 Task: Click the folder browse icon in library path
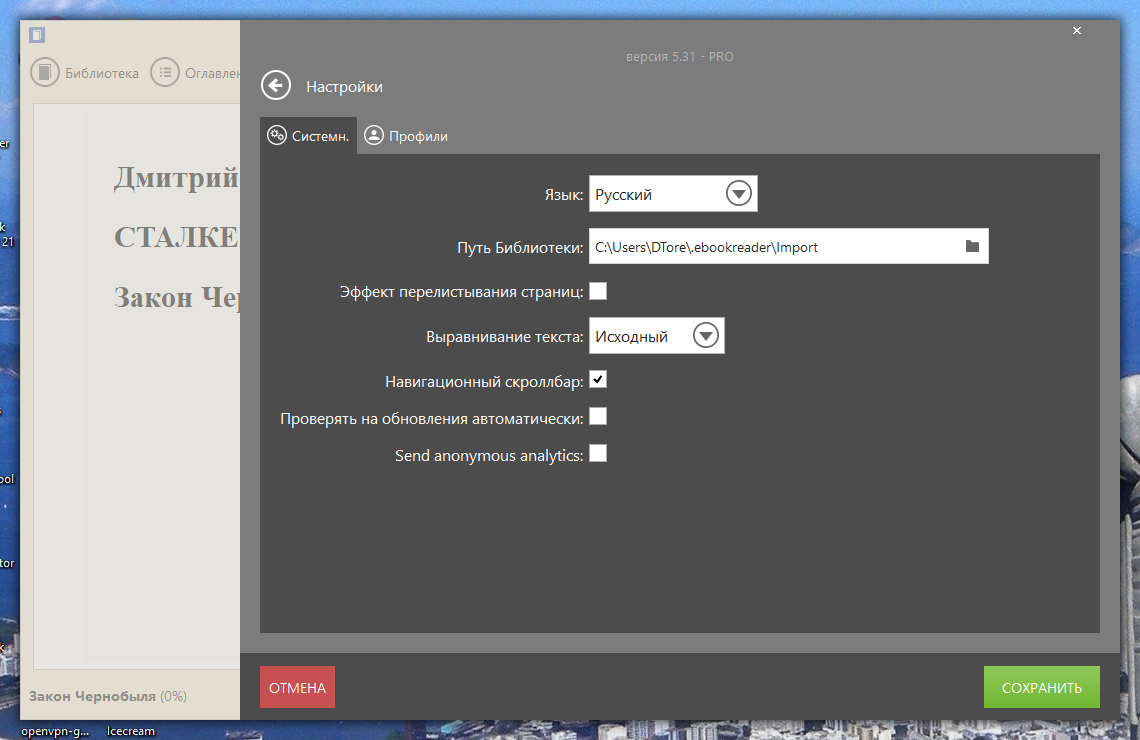[x=972, y=246]
